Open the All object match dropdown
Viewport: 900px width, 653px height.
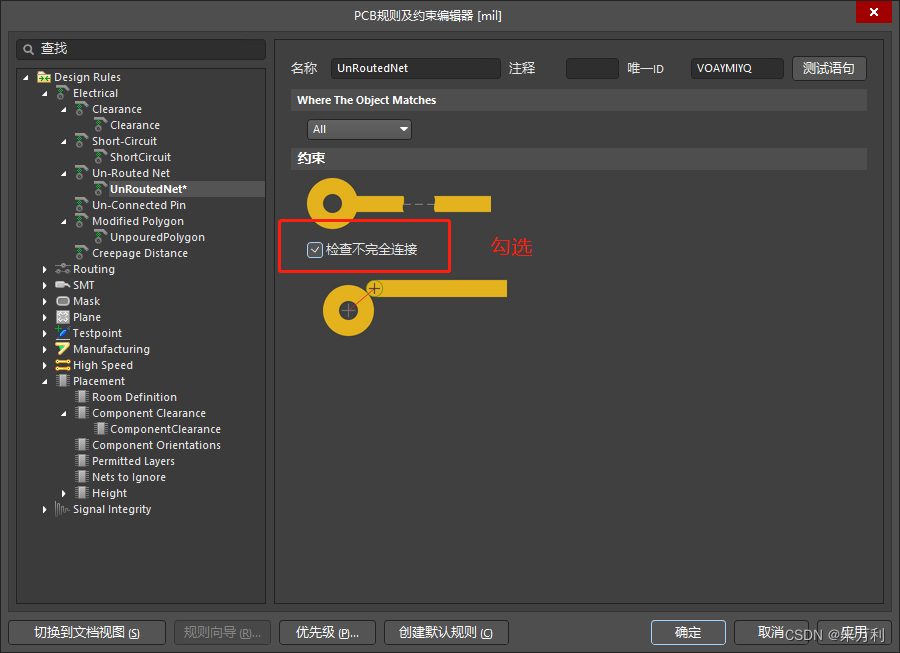(x=360, y=129)
